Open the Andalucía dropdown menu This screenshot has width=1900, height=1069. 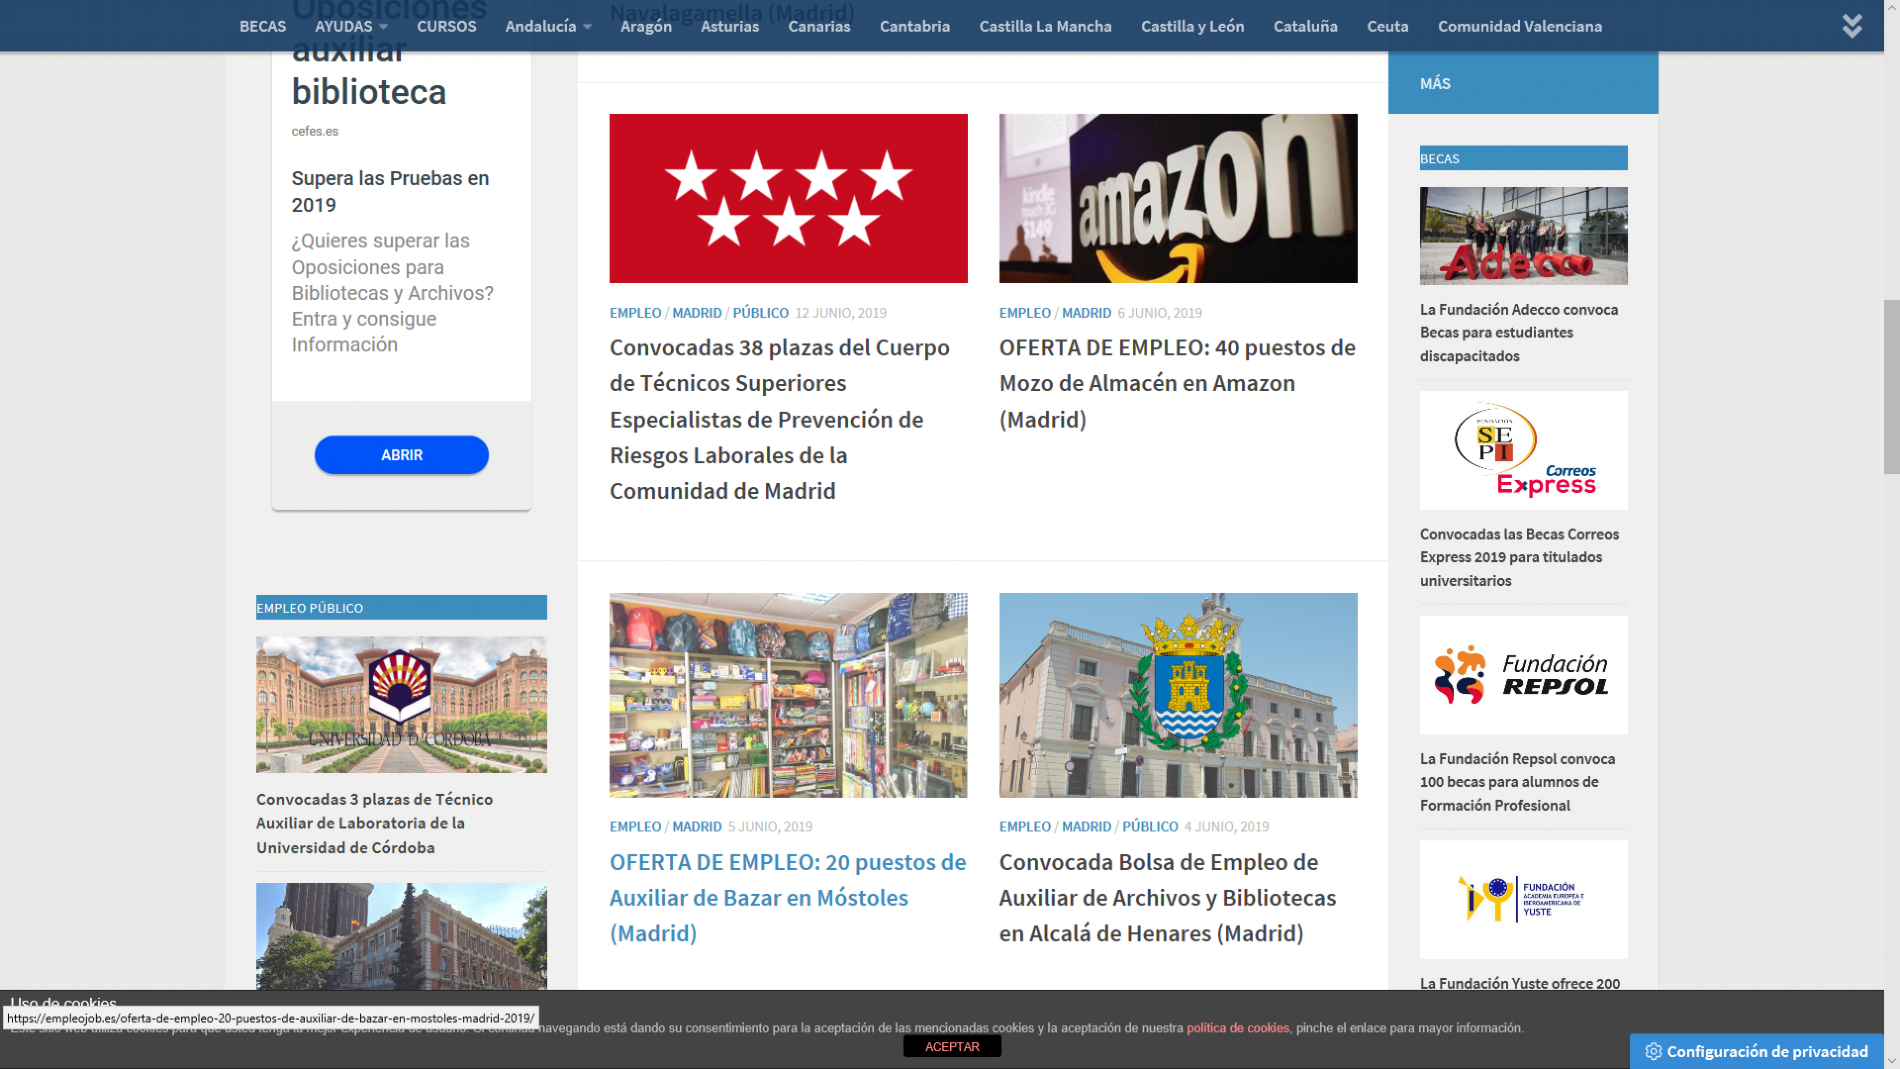(x=548, y=26)
